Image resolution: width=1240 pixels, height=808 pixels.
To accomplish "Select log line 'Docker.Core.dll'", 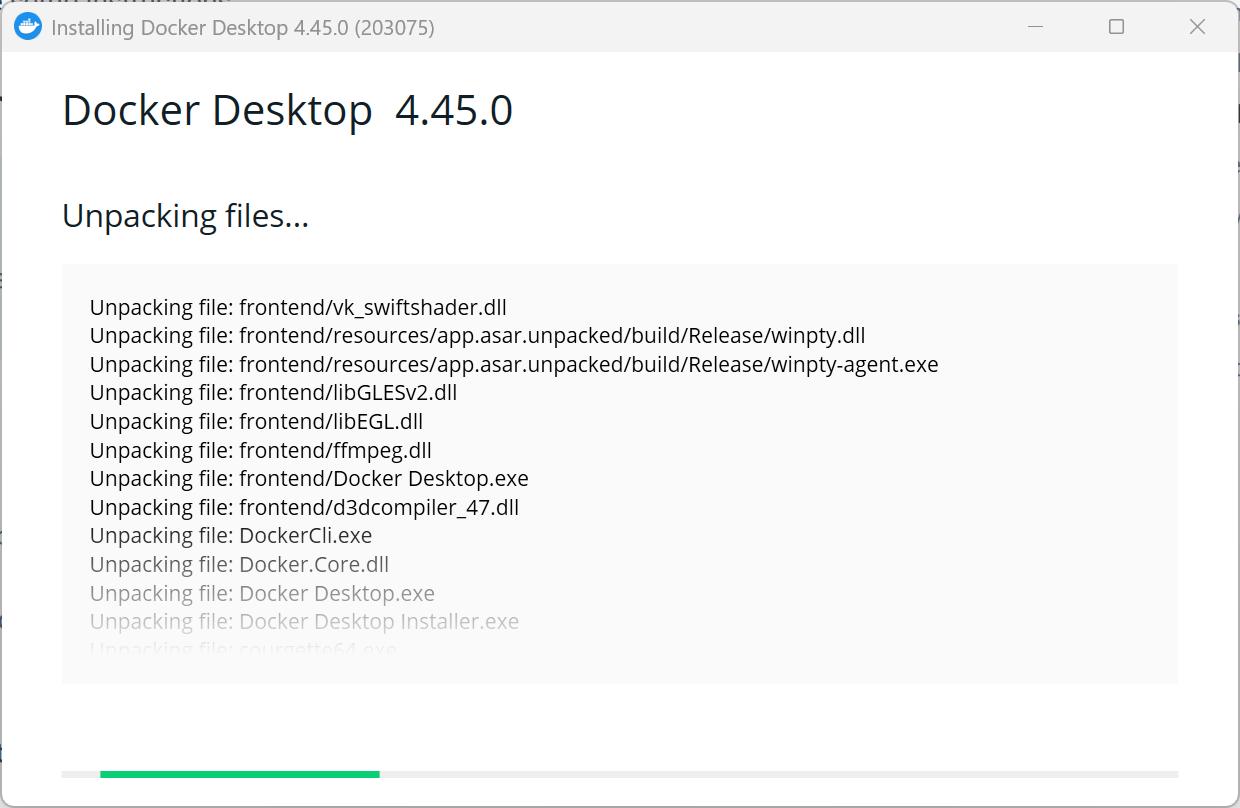I will click(240, 564).
